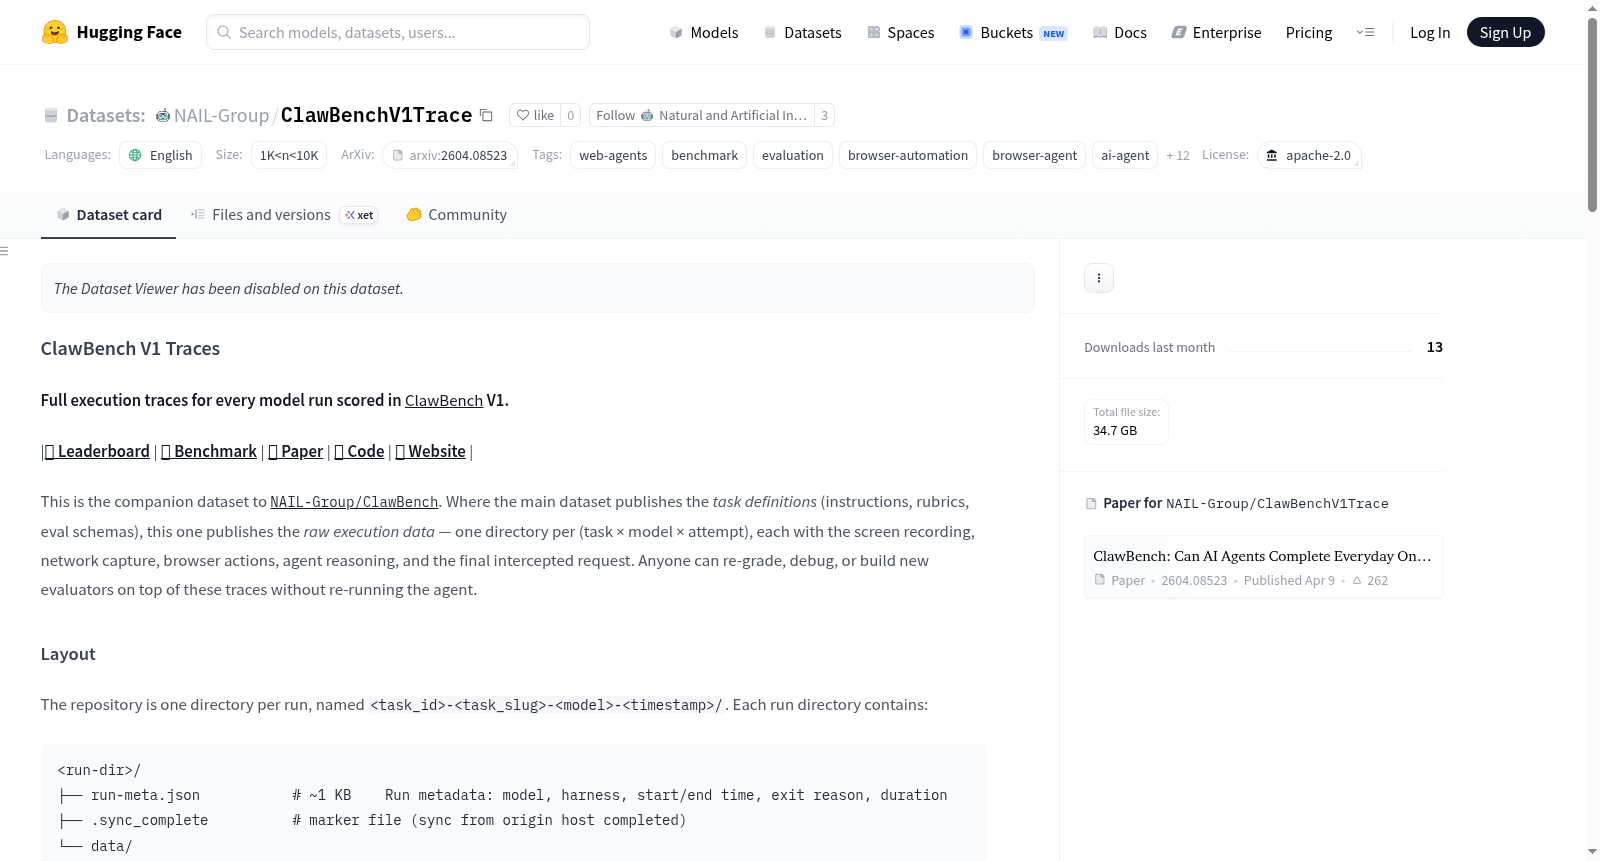
Task: Open the Code link
Action: tap(359, 451)
